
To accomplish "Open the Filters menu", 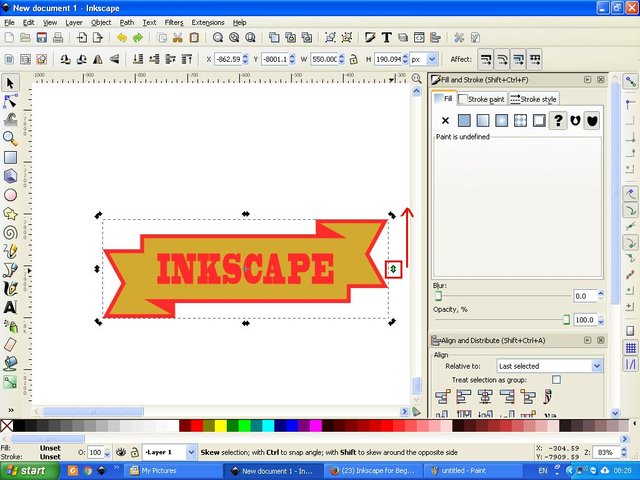I will pos(174,22).
